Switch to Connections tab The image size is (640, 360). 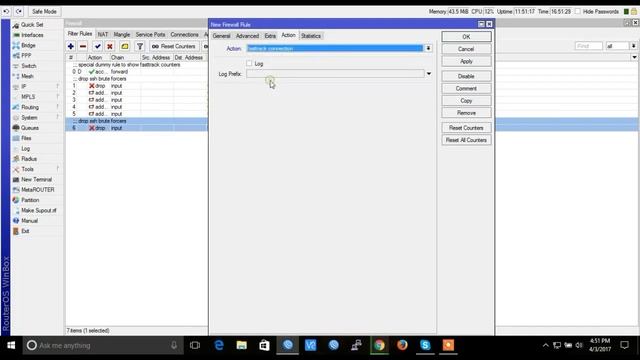[184, 35]
